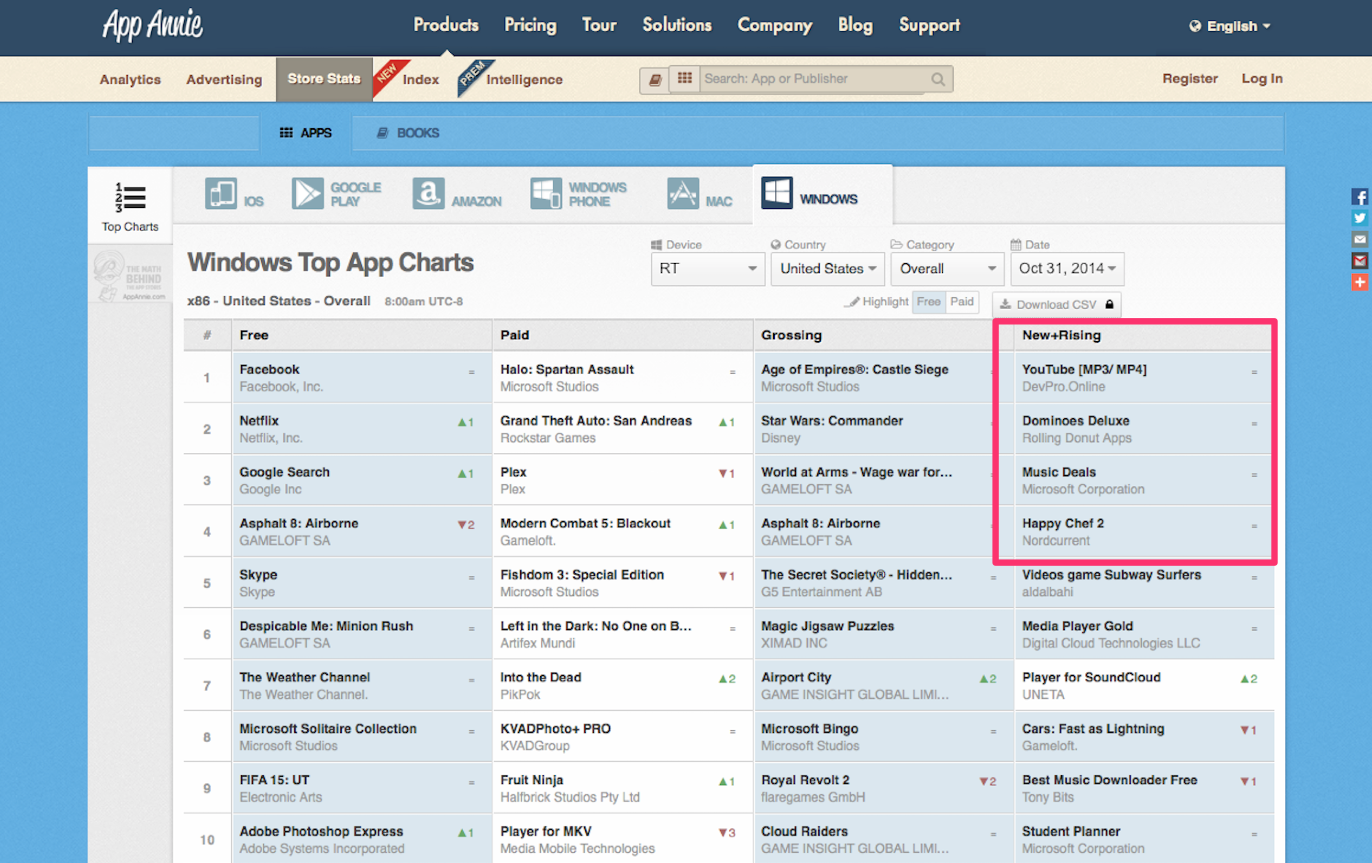Open Netflix app in Free chart
Image resolution: width=1372 pixels, height=863 pixels.
[x=259, y=421]
